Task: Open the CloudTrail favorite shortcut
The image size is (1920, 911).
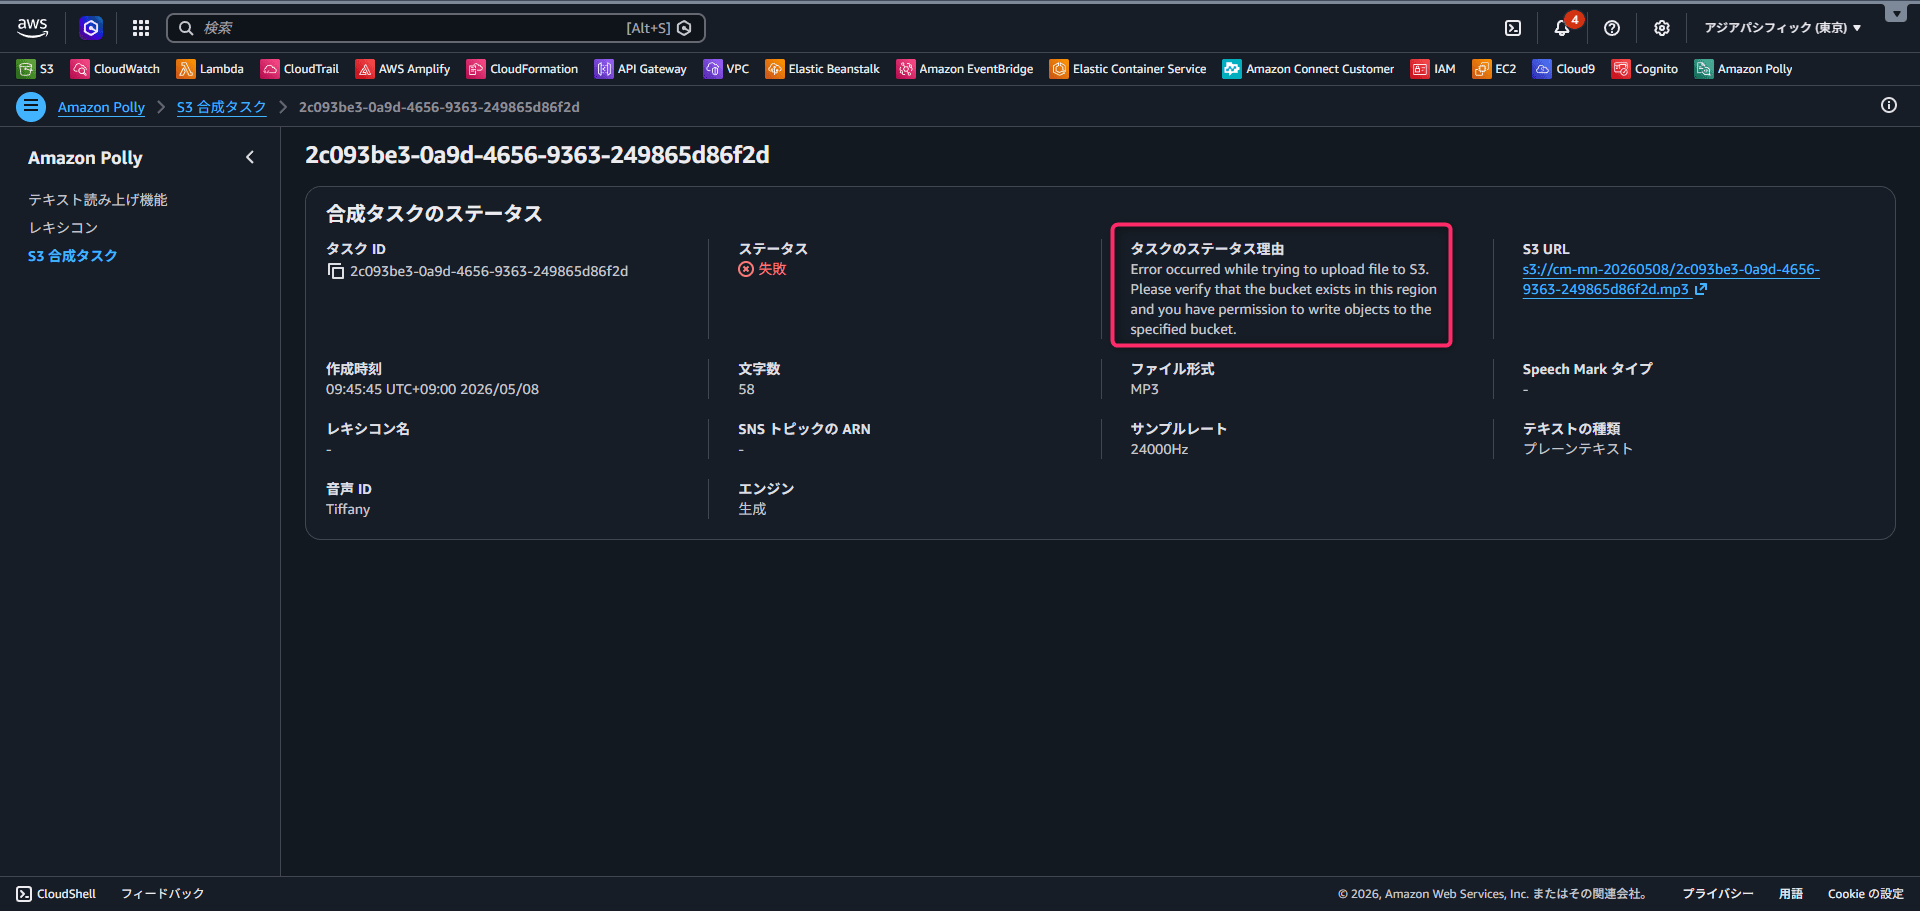Action: [300, 69]
